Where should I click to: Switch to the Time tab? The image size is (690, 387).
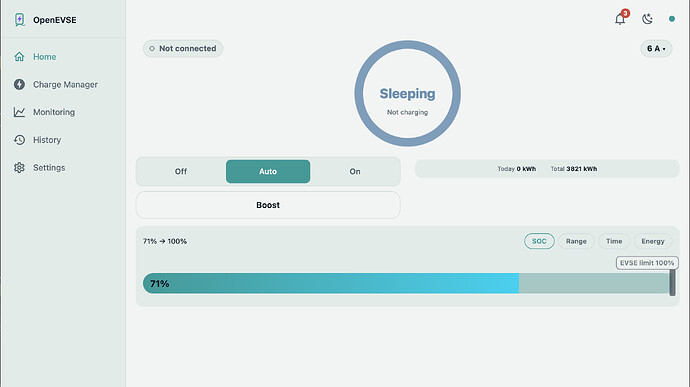coord(614,241)
